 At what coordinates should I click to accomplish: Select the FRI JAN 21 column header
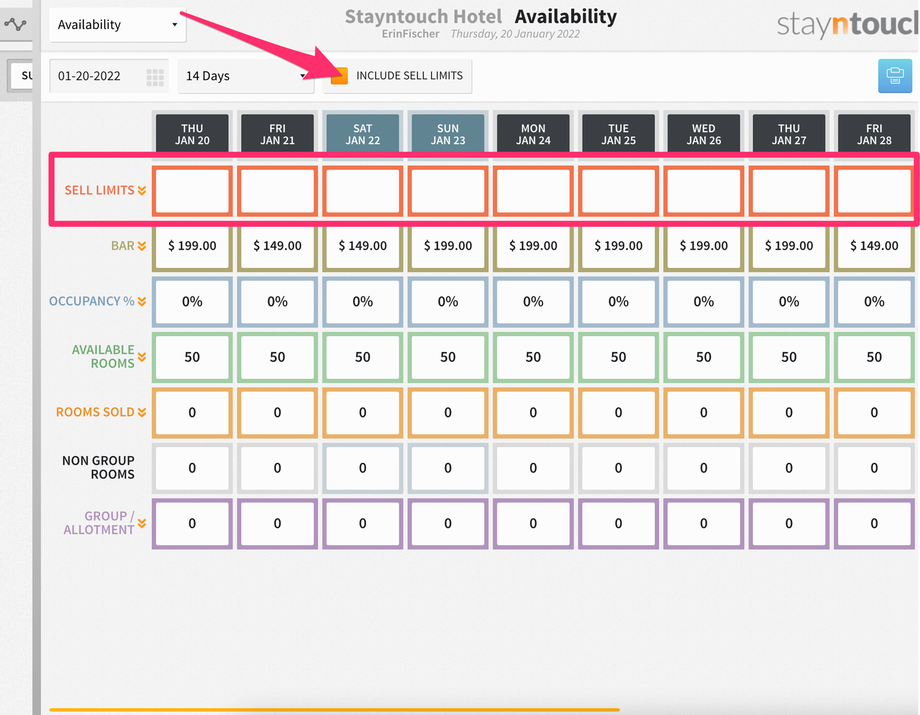point(278,134)
